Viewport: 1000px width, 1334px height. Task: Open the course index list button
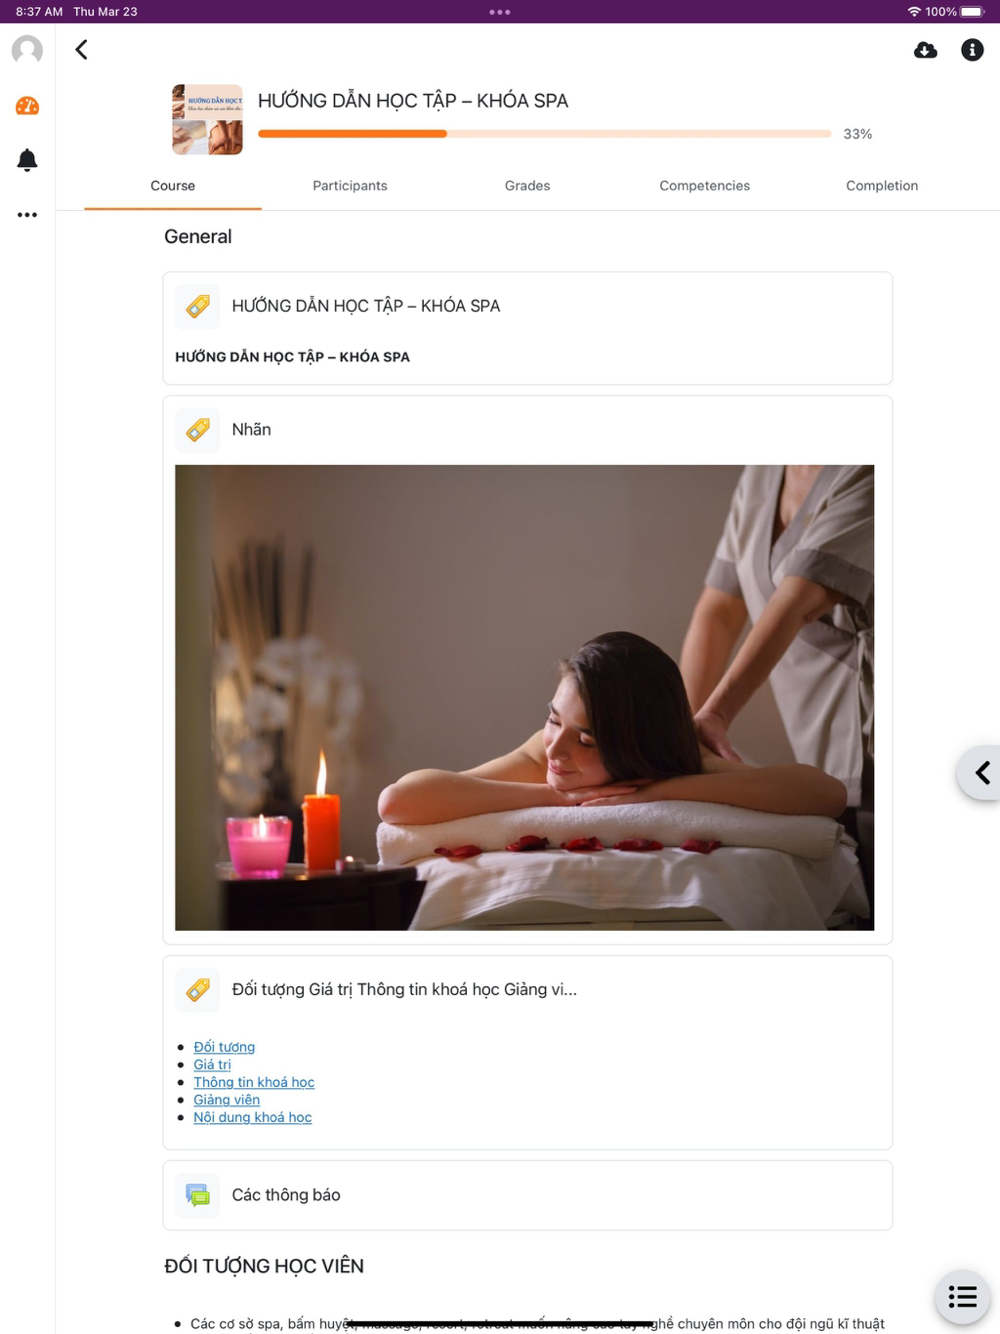click(962, 1297)
